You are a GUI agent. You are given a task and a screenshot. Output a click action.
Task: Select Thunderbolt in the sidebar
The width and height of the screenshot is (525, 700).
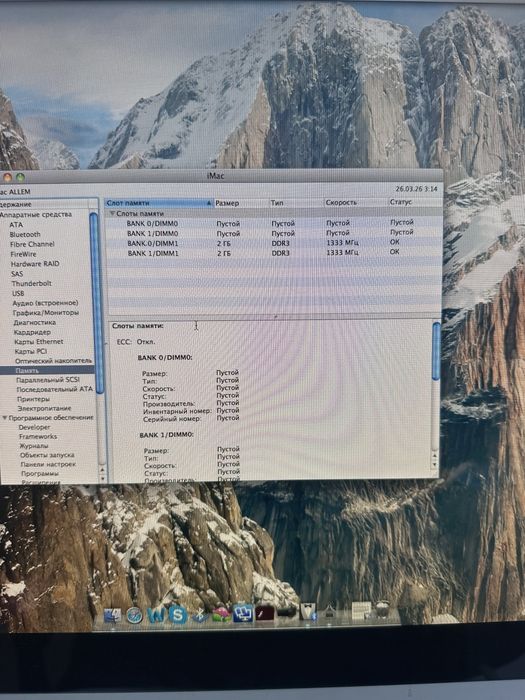[32, 283]
